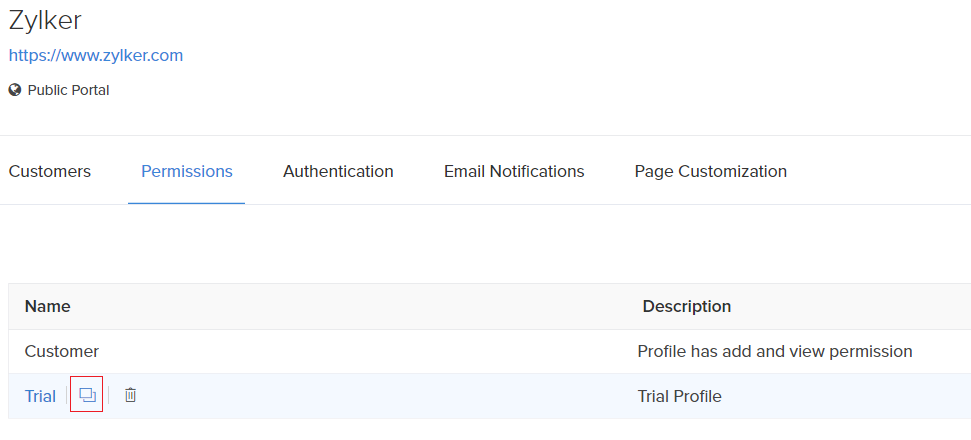Click the blank table header area between Name and Description
971x440 pixels.
coord(350,306)
